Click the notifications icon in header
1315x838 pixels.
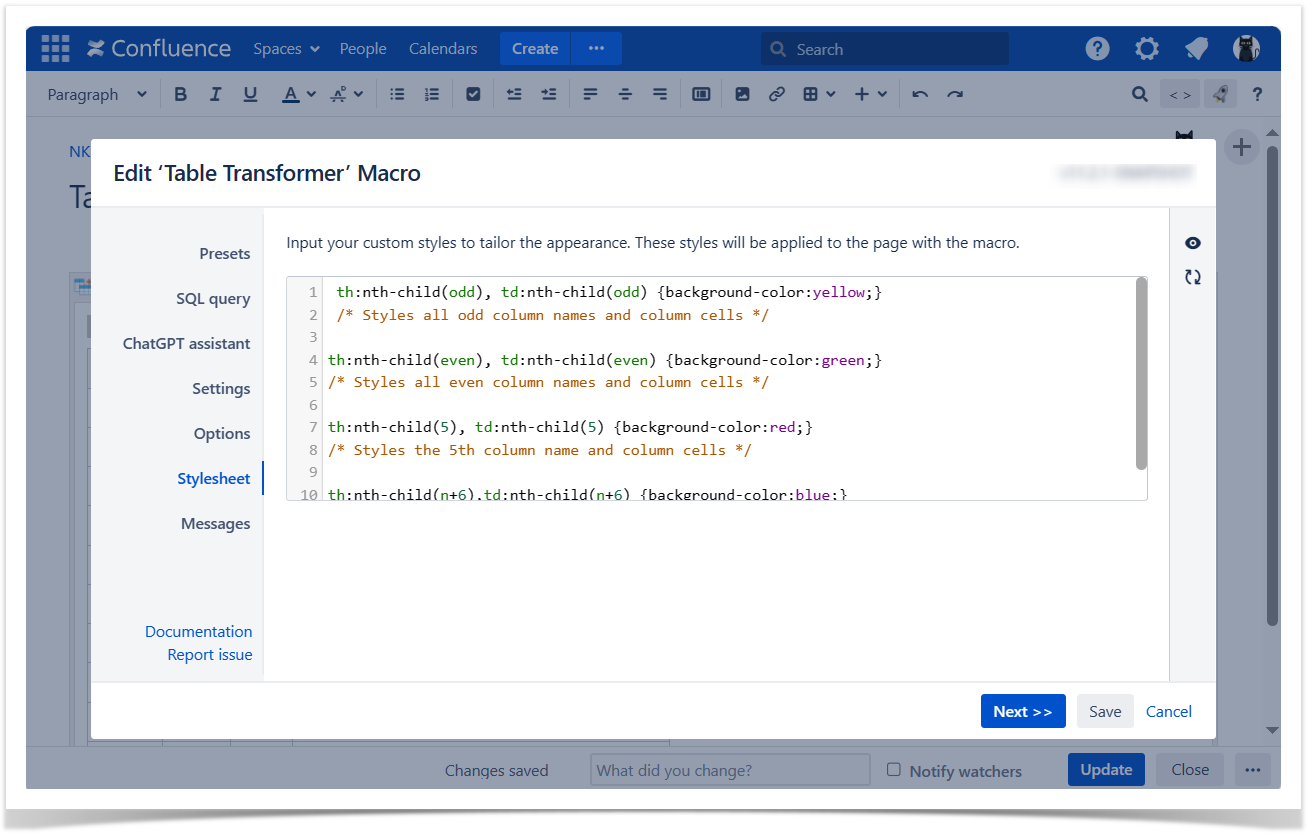pyautogui.click(x=1196, y=48)
